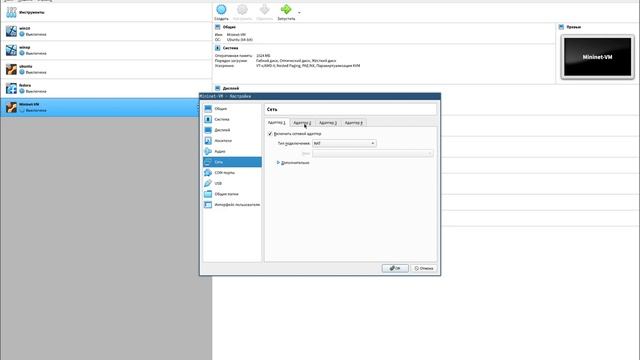Confirm settings with the OK button
640x360 pixels.
(395, 268)
